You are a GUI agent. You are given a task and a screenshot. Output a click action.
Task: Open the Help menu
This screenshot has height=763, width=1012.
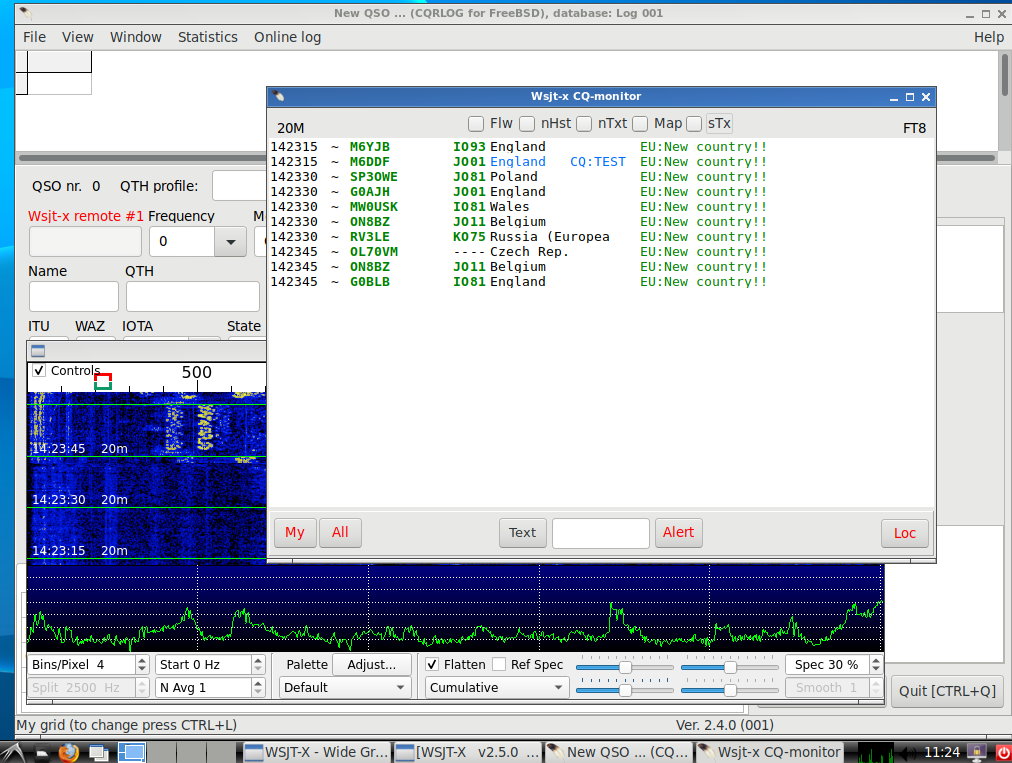[989, 37]
